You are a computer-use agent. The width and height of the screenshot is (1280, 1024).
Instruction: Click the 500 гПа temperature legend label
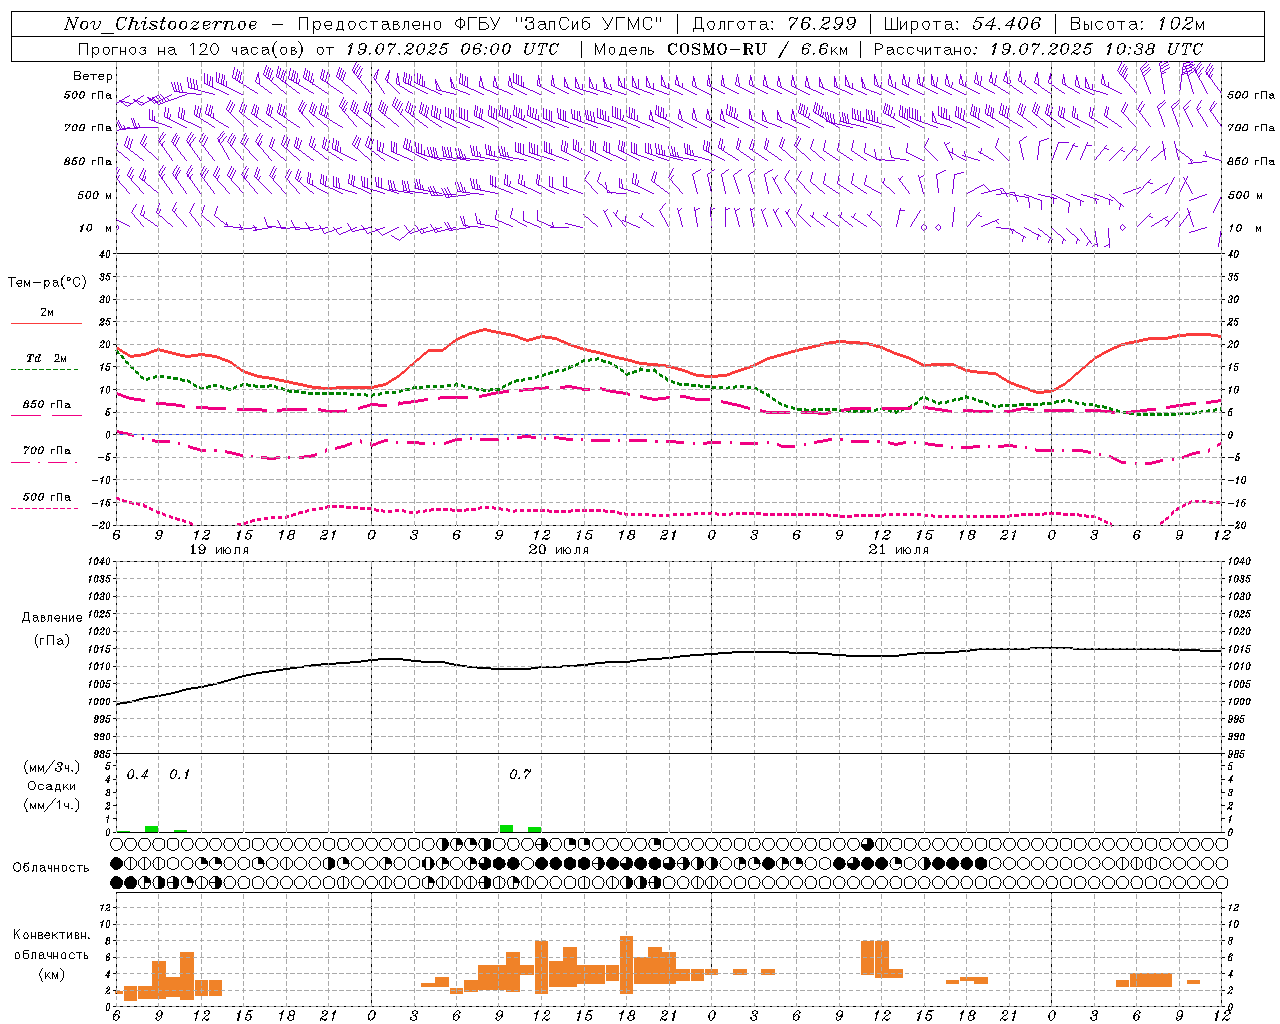[x=47, y=497]
